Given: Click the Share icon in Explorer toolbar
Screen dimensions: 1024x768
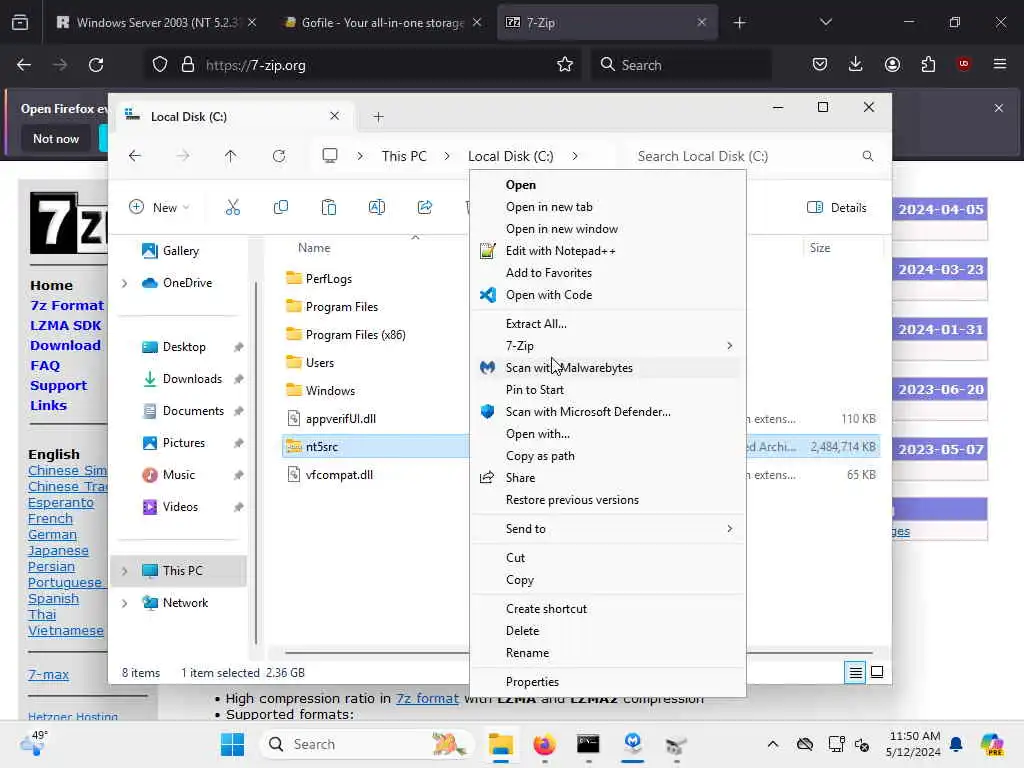Looking at the screenshot, I should (x=424, y=208).
